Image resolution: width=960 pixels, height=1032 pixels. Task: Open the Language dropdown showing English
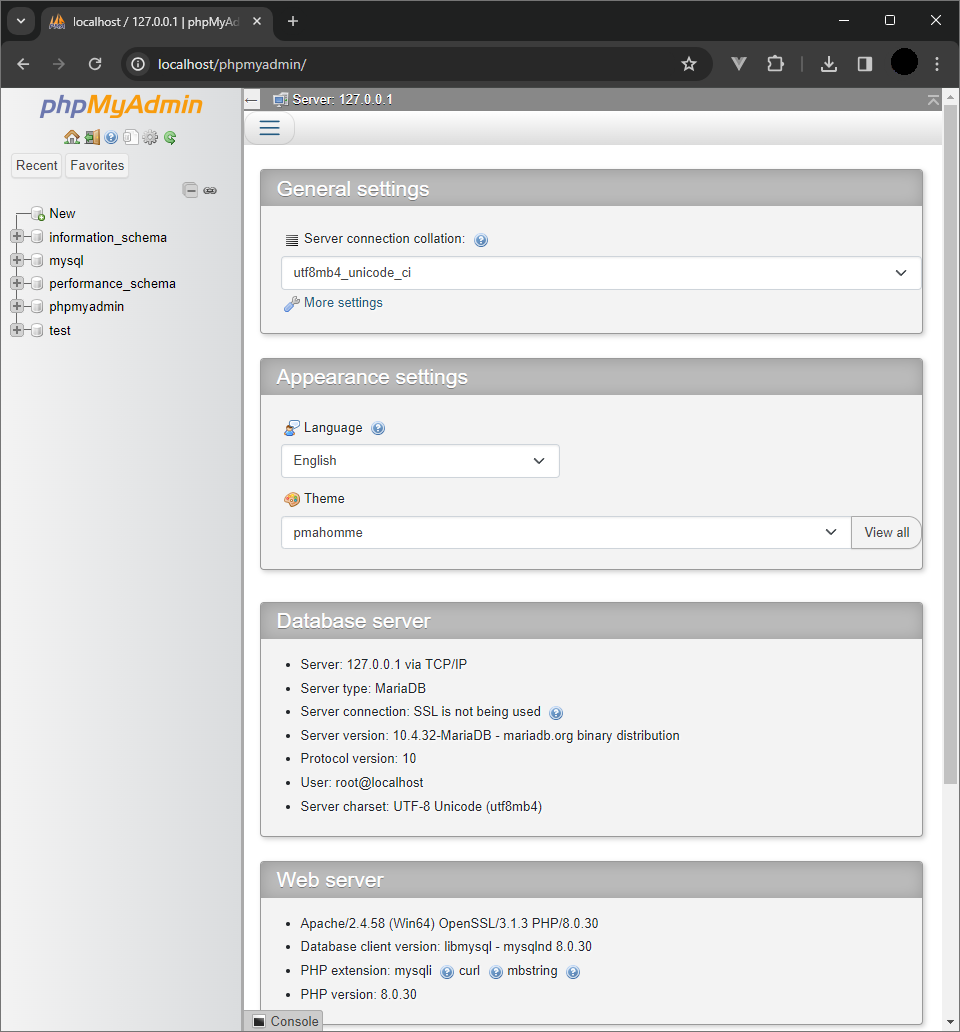pyautogui.click(x=420, y=461)
